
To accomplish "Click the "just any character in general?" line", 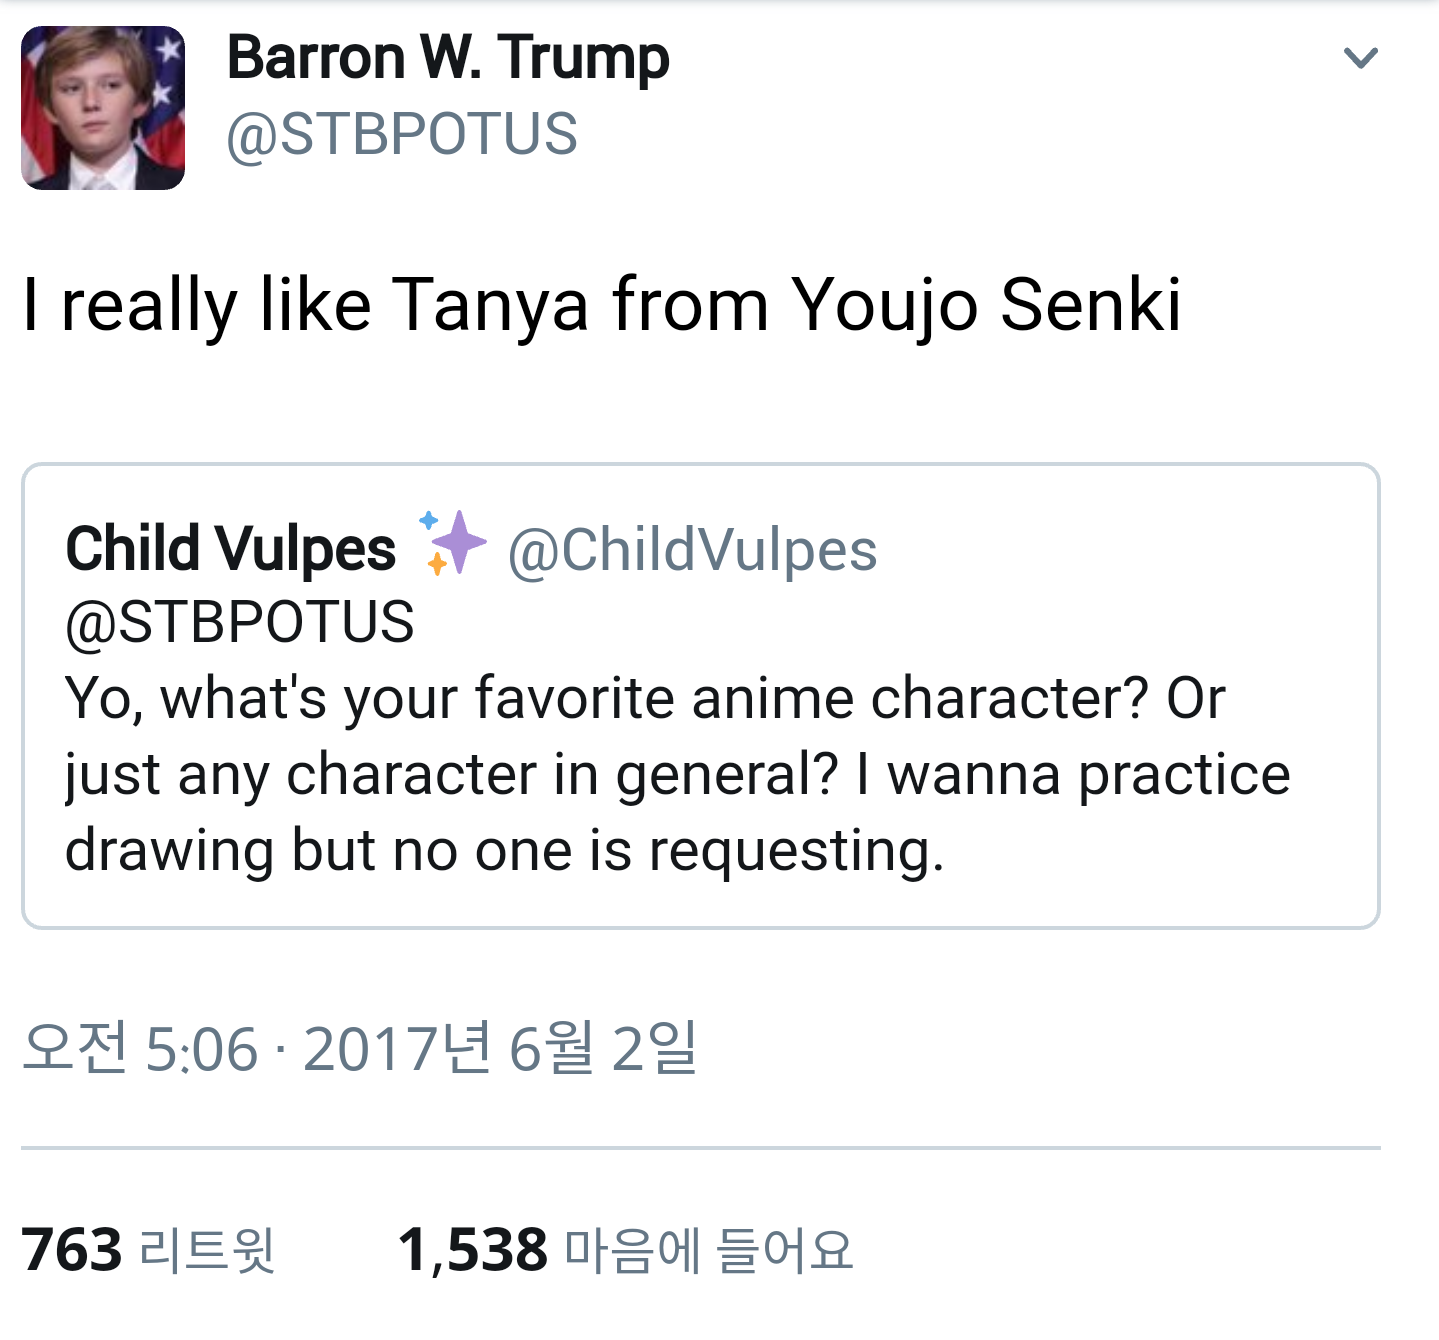I will [x=450, y=774].
